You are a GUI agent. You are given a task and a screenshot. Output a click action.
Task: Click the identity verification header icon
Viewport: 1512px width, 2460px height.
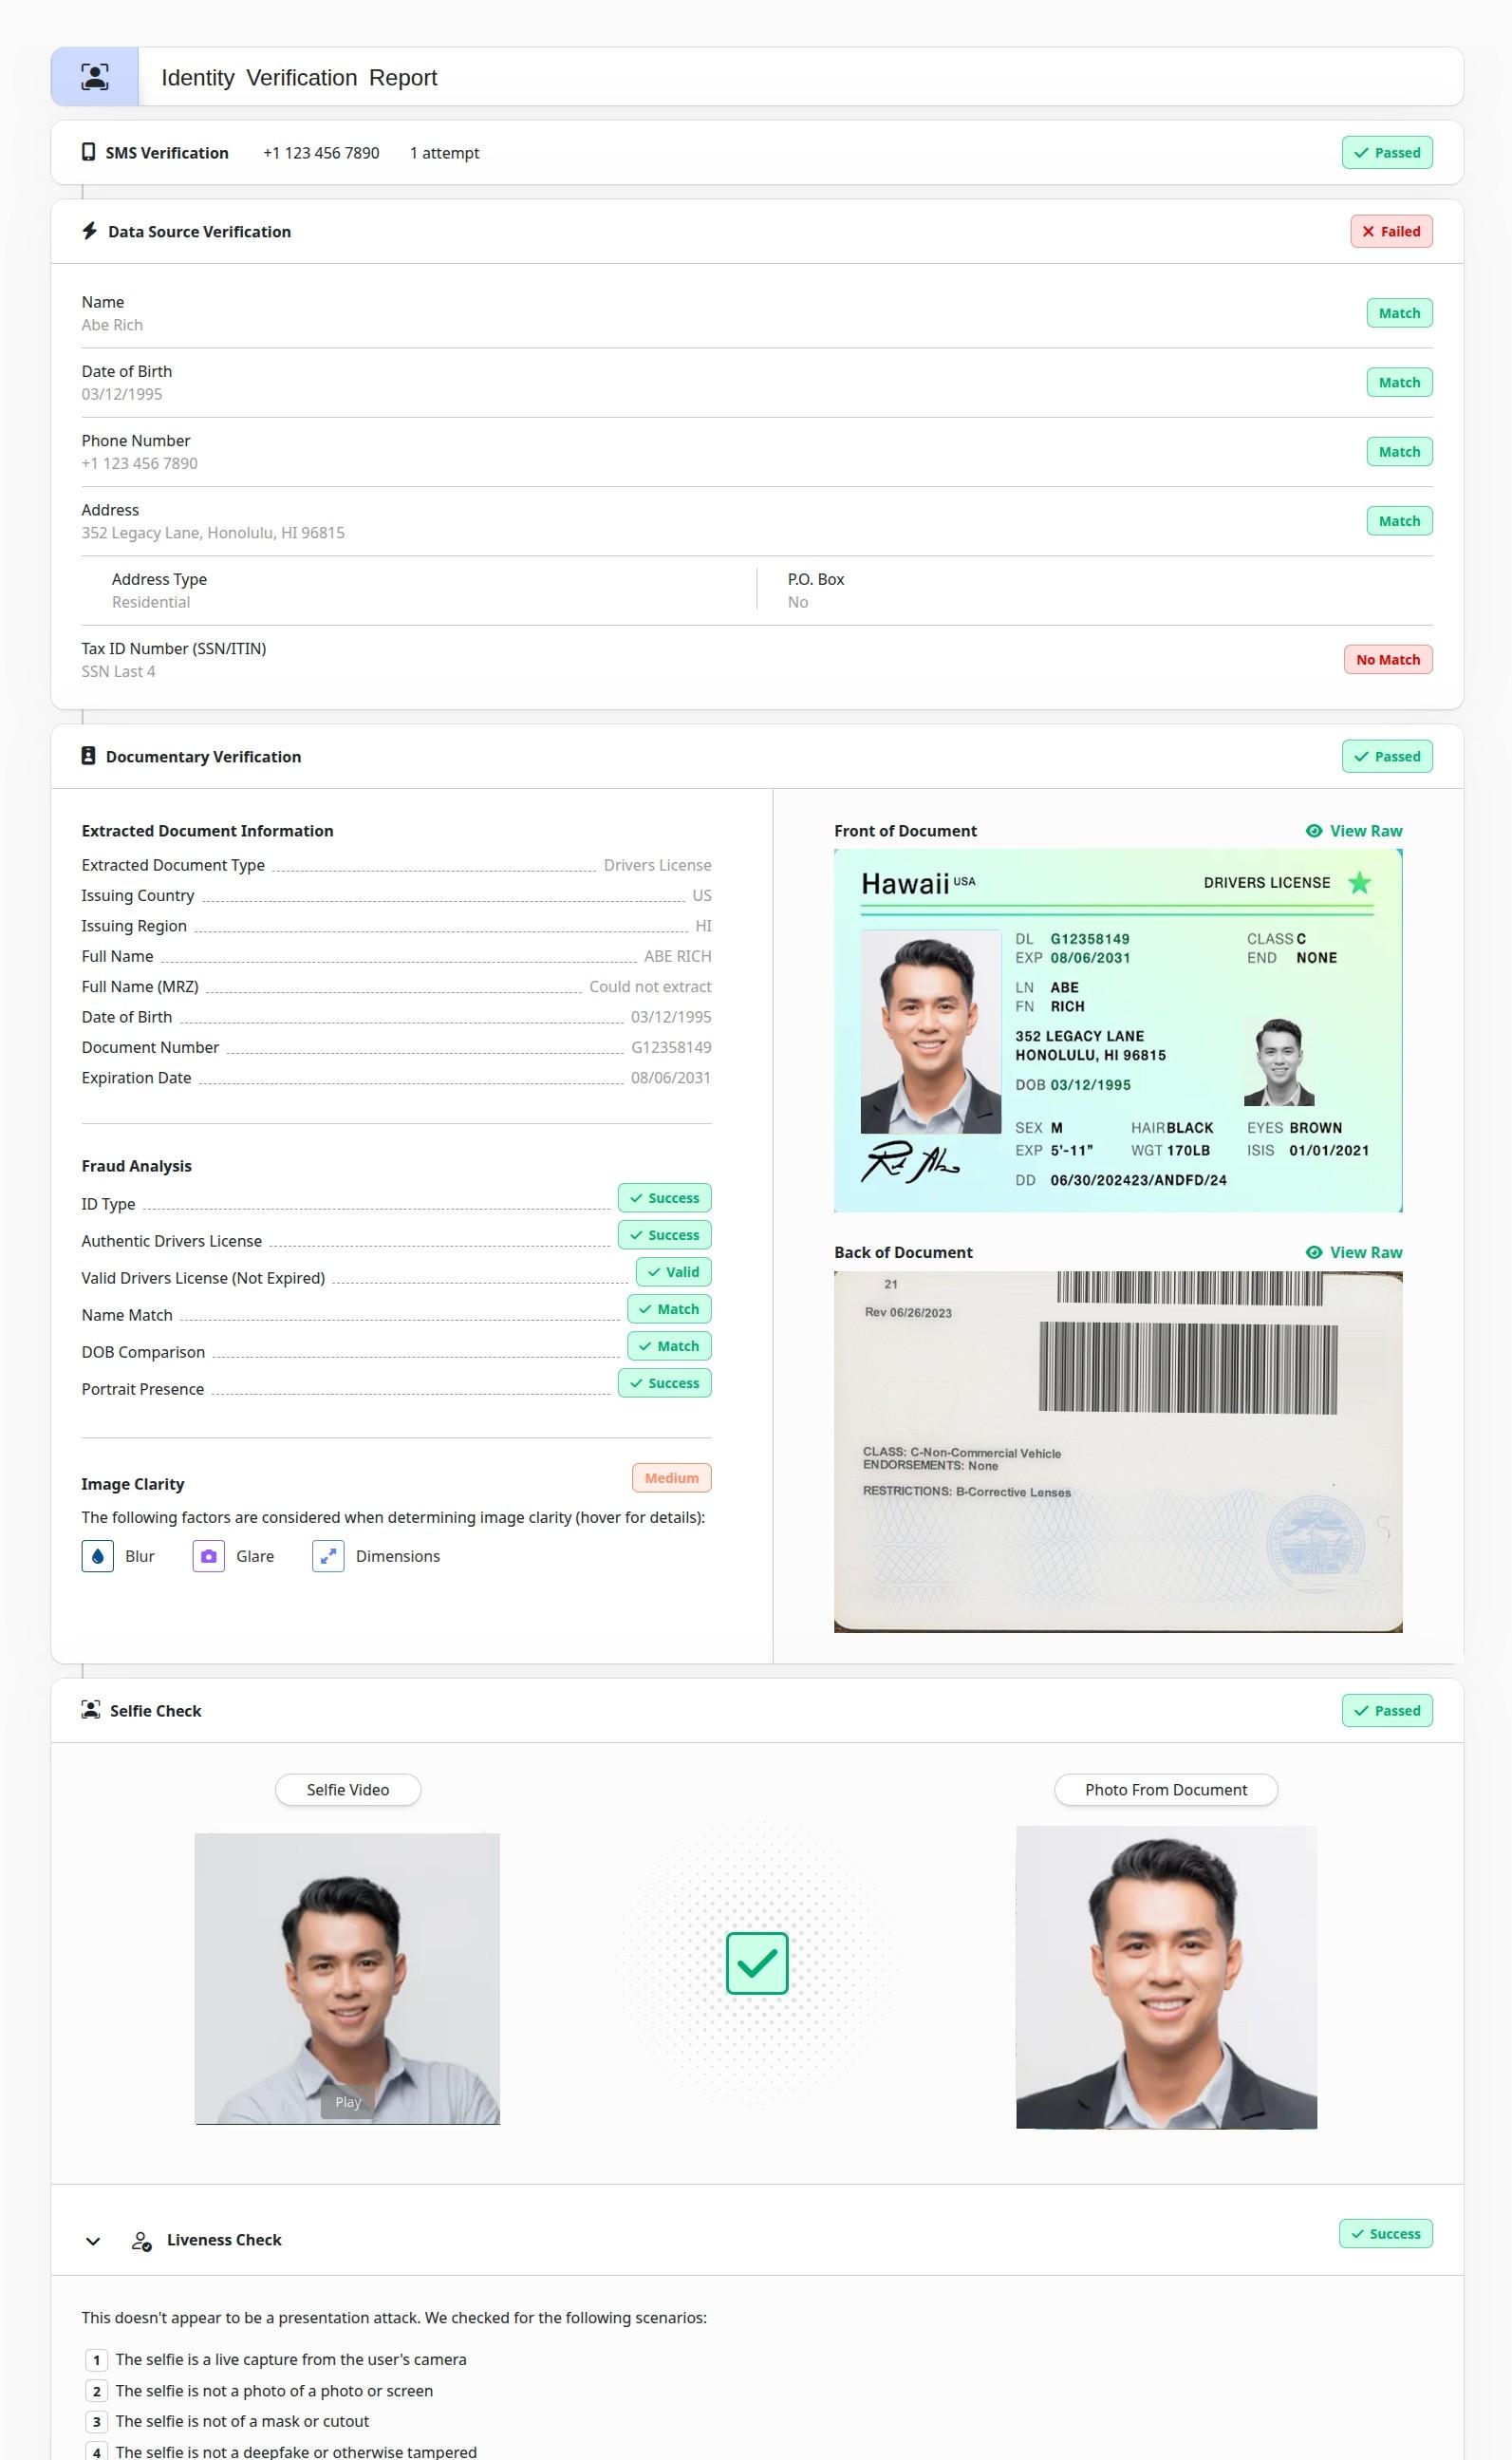(x=95, y=77)
